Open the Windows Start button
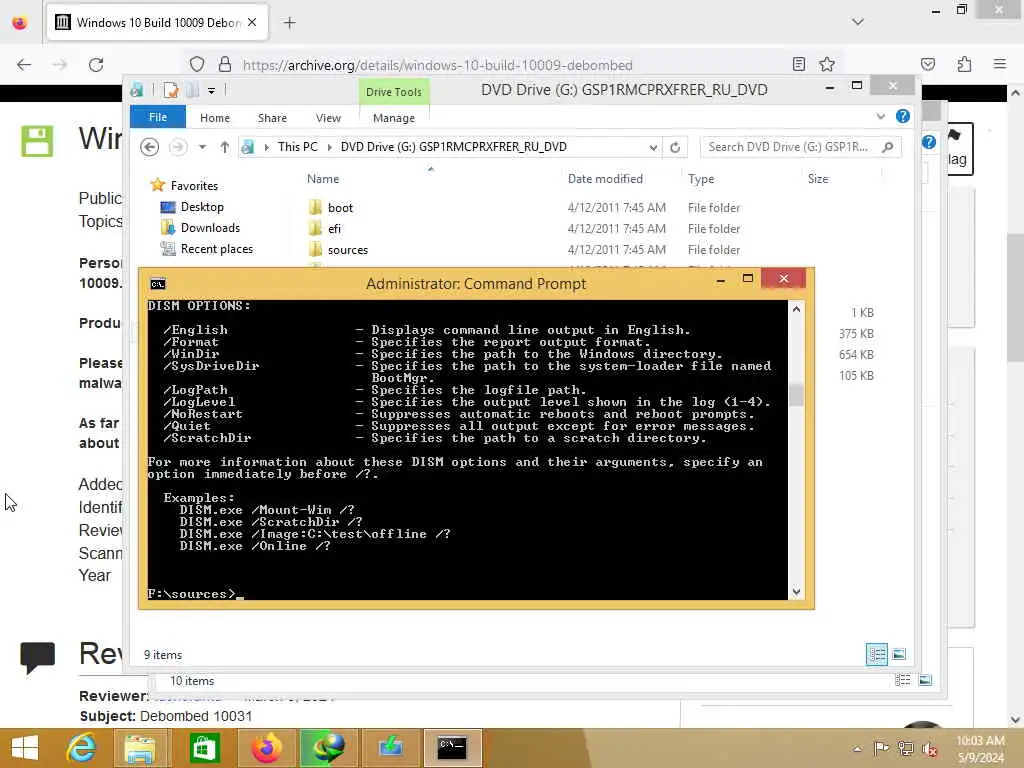 click(x=25, y=748)
